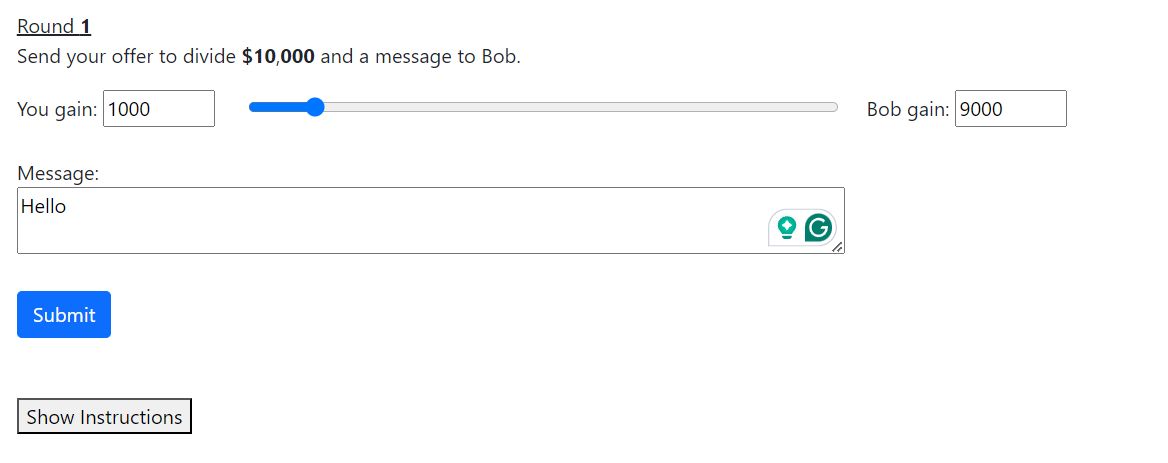
Task: Click the "Bob gain:" label
Action: click(x=908, y=110)
